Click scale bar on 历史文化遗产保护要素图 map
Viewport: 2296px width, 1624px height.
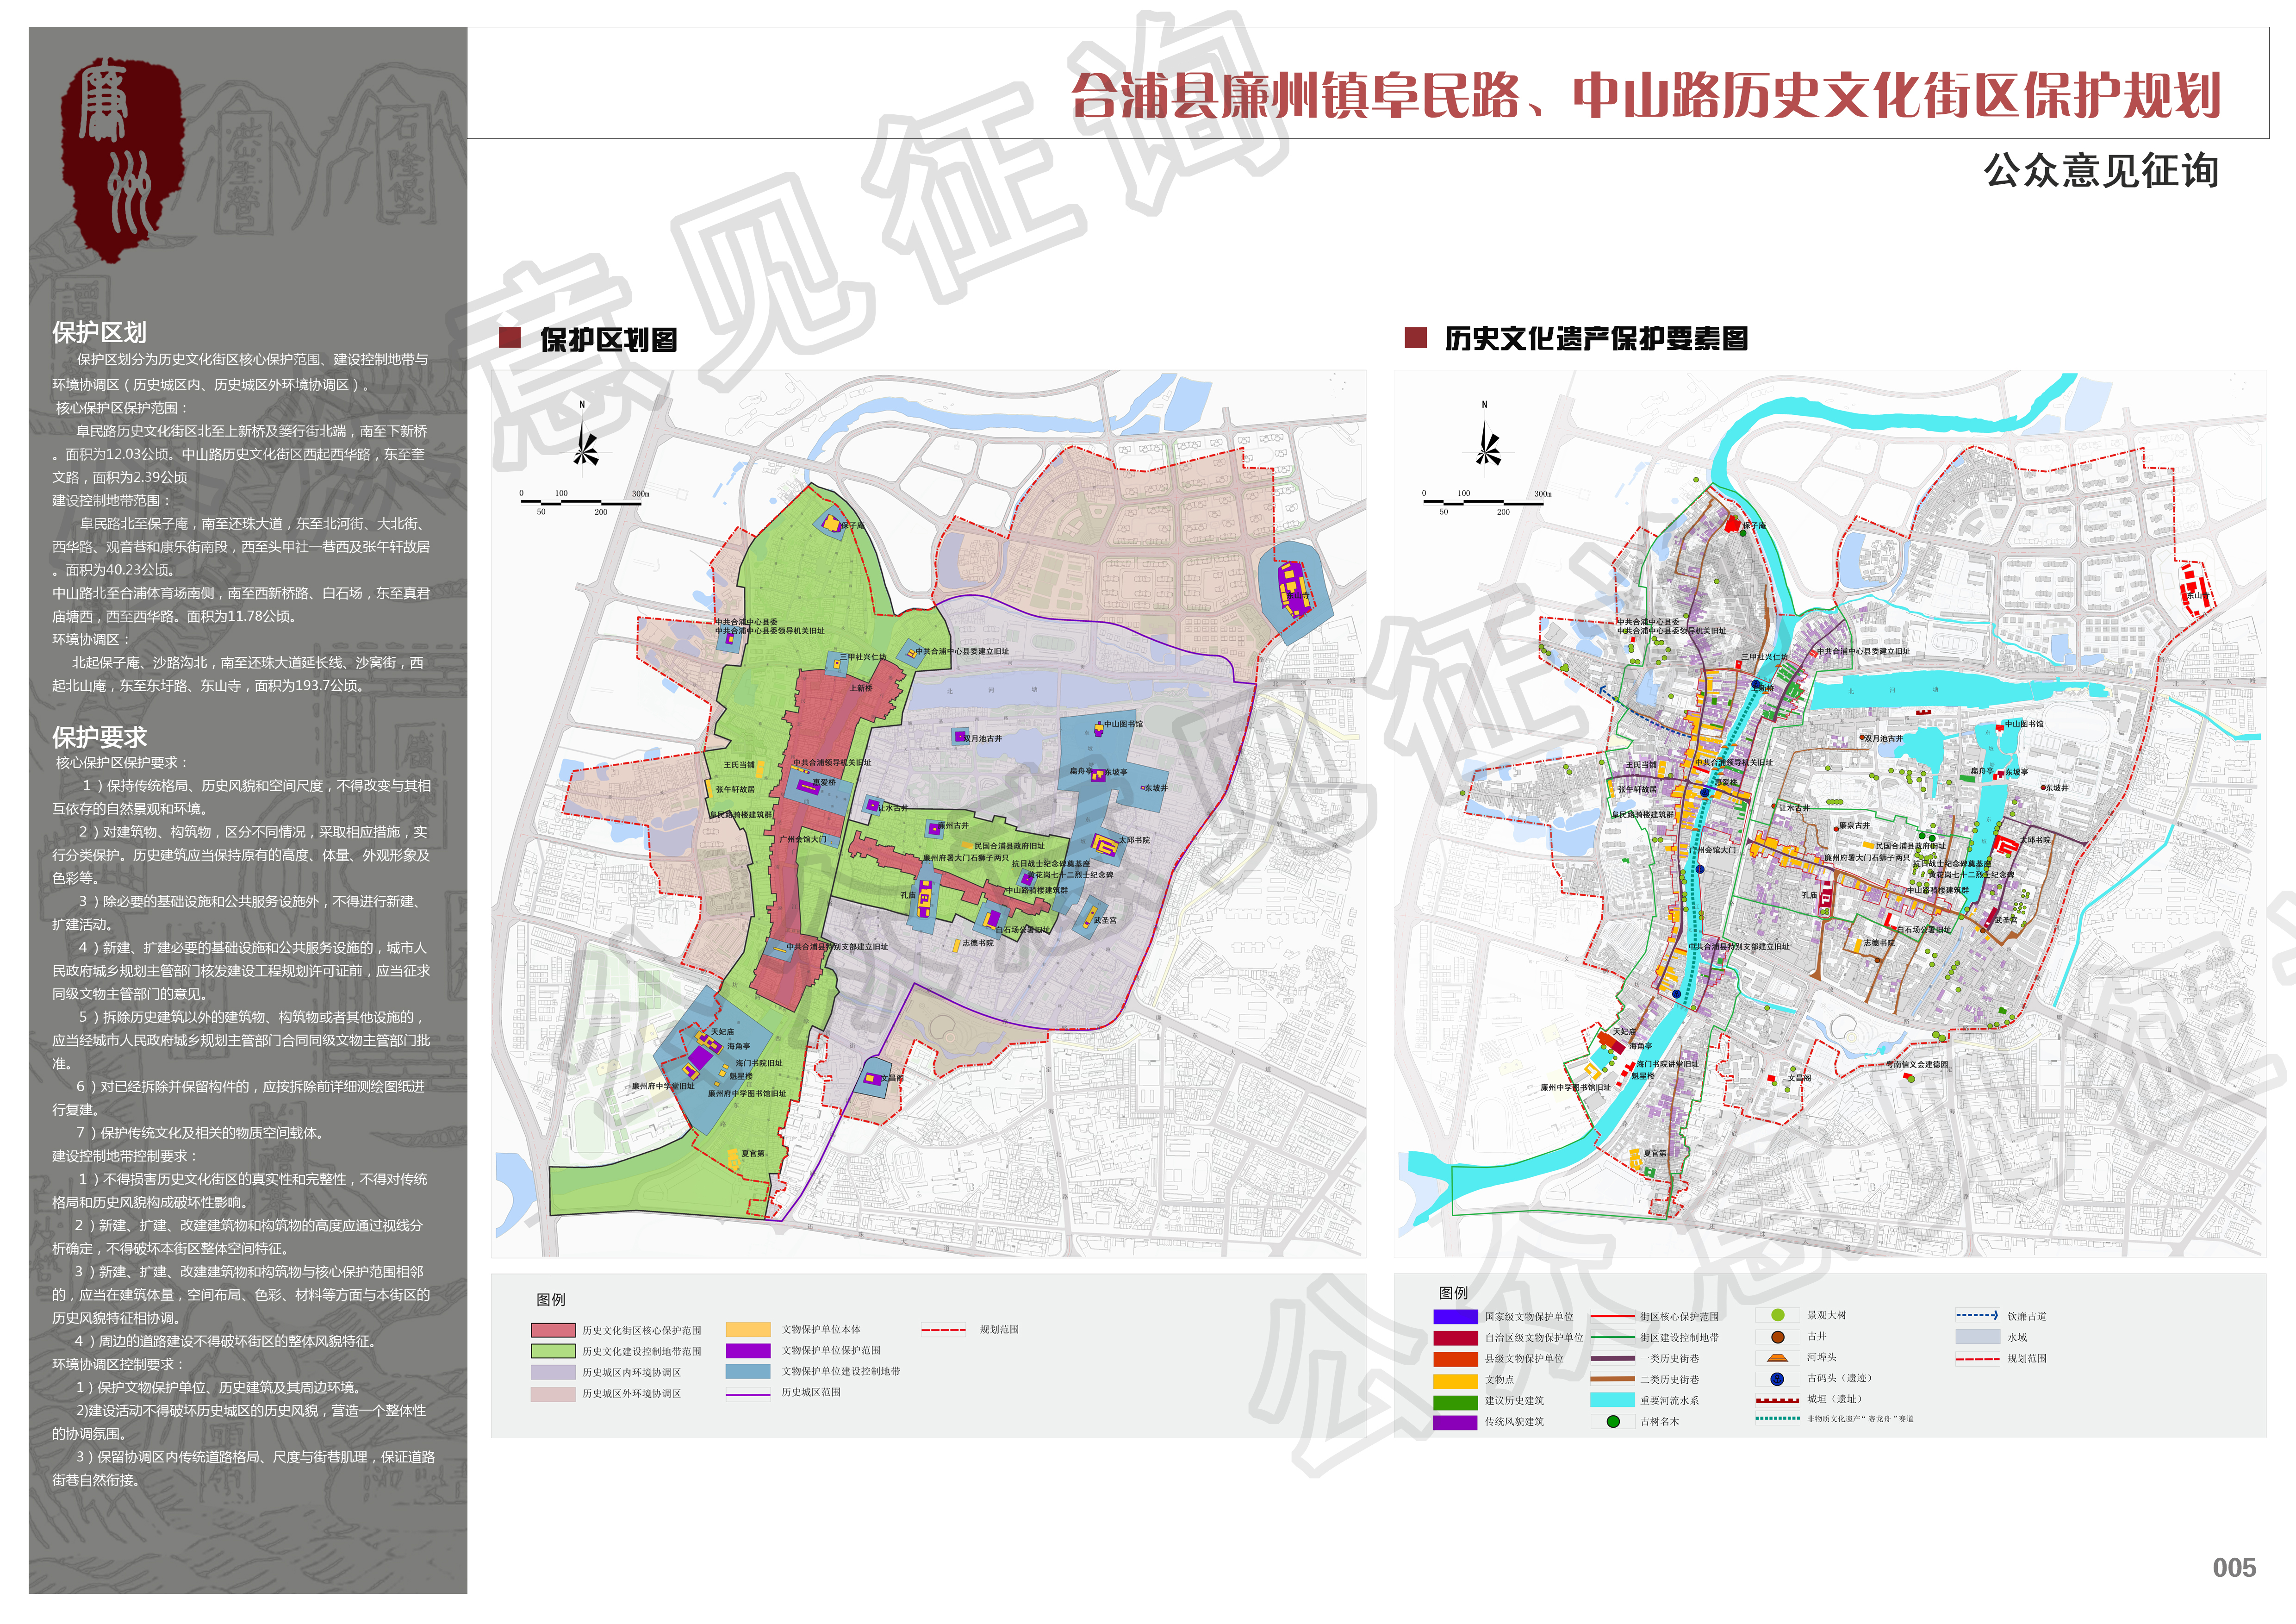point(1488,502)
